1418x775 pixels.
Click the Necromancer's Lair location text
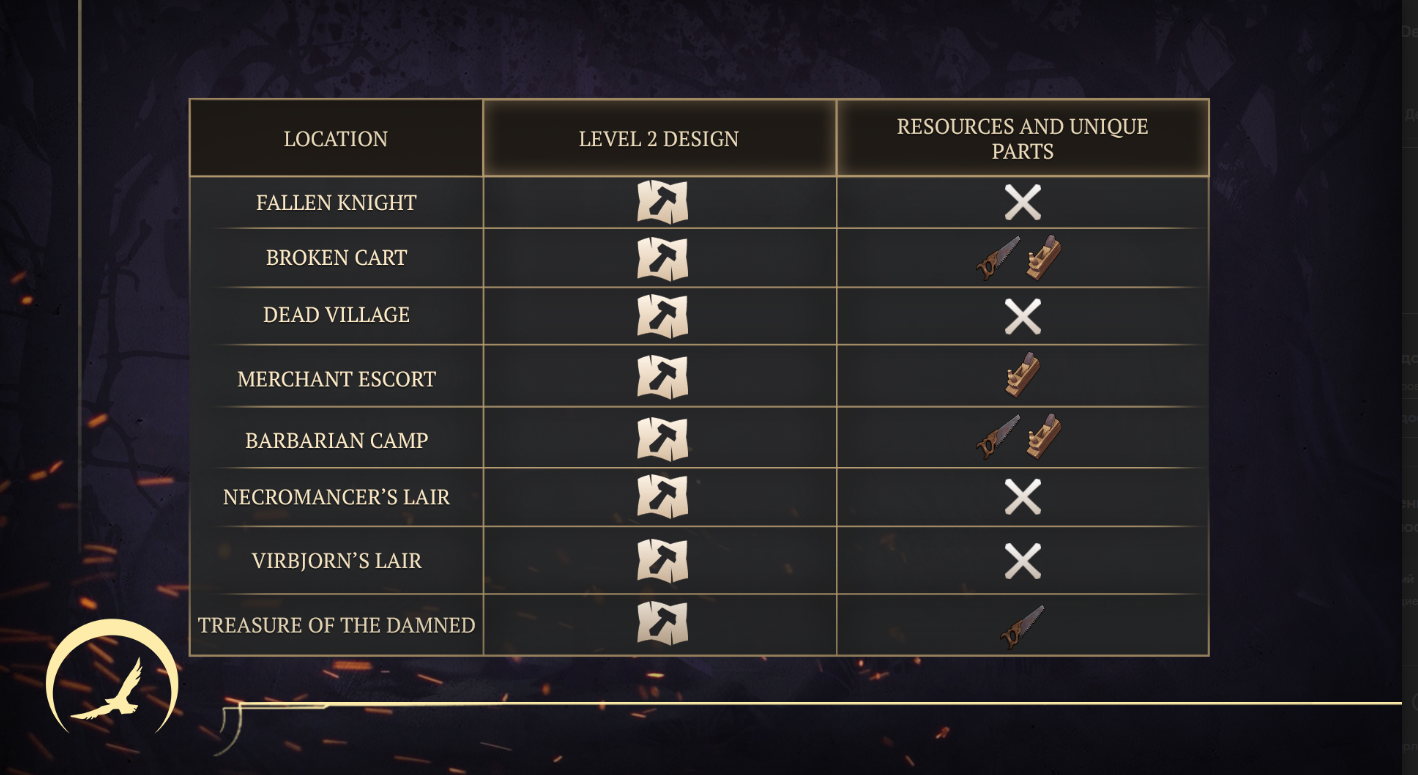pyautogui.click(x=337, y=497)
